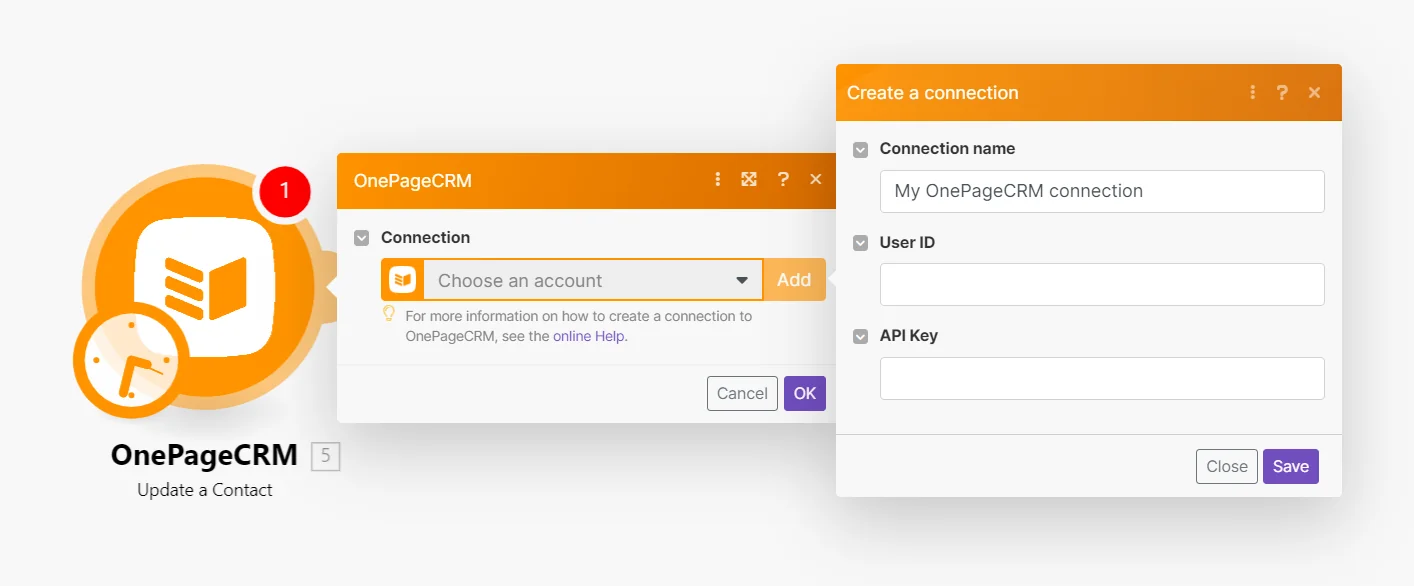Image resolution: width=1414 pixels, height=586 pixels.
Task: Toggle the API Key field arrow
Action: tap(860, 336)
